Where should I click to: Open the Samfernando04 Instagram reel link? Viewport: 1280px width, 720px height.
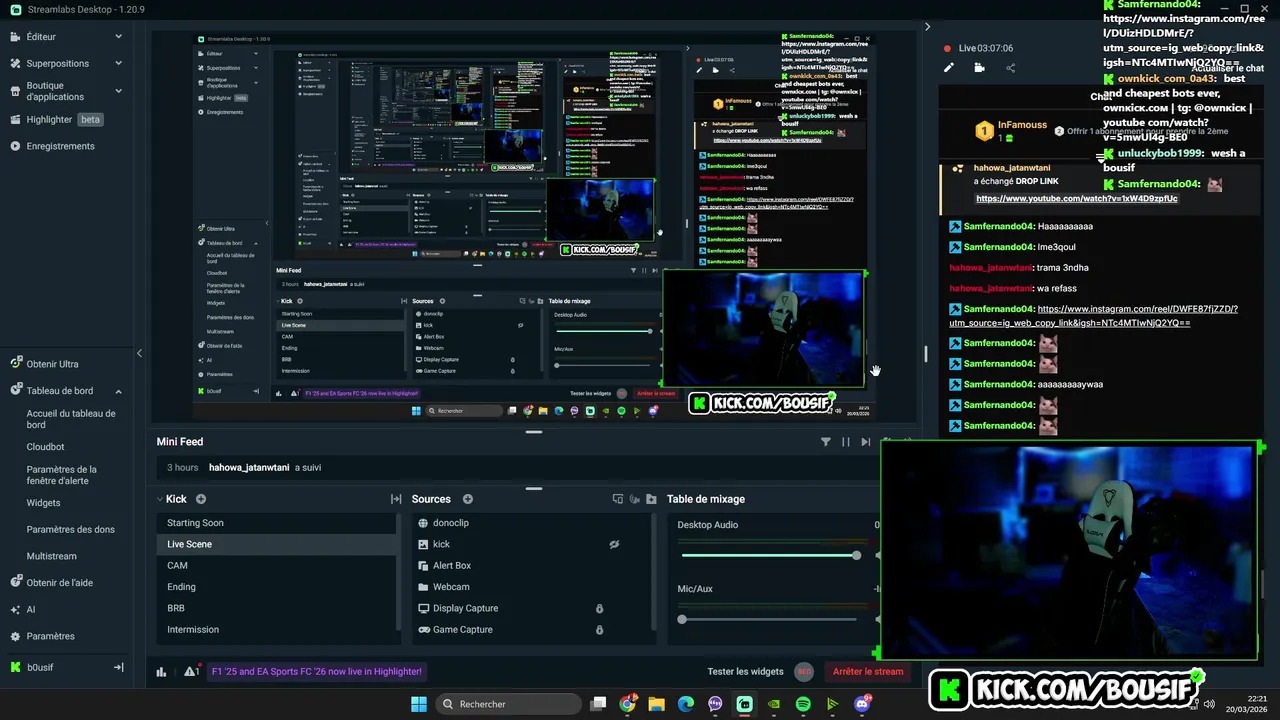[1093, 316]
